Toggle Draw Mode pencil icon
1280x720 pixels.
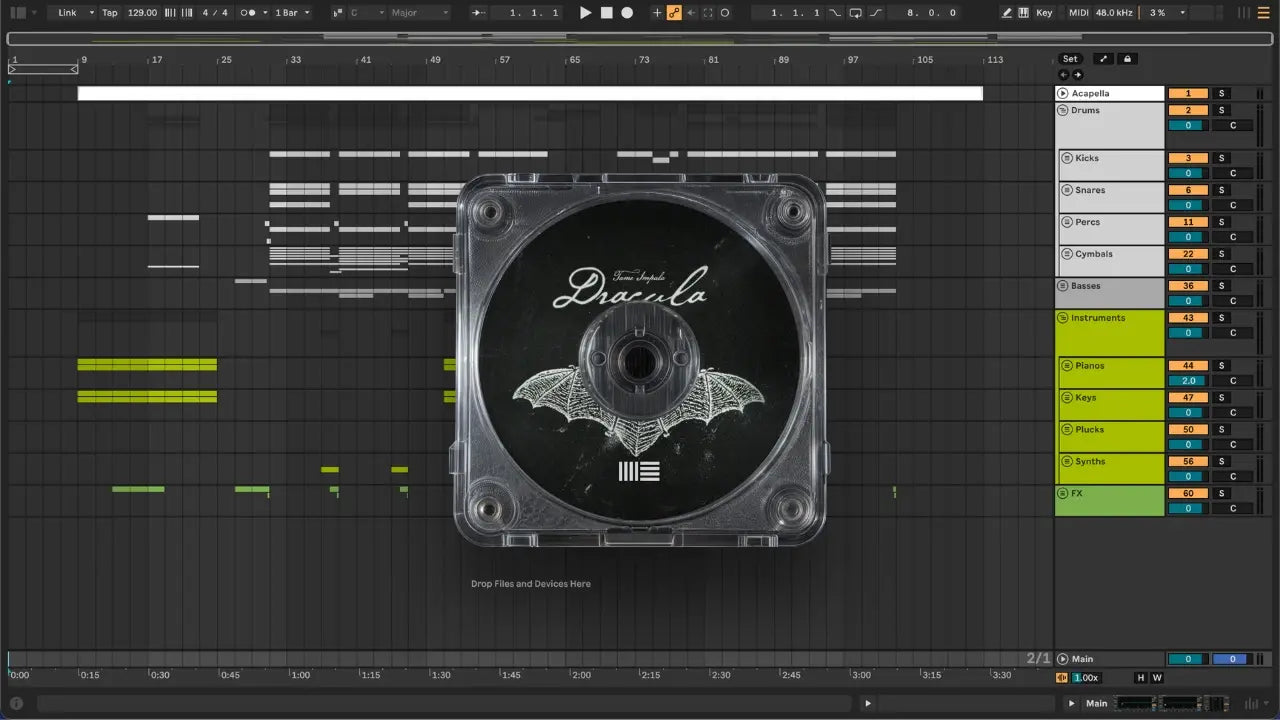(x=1007, y=13)
